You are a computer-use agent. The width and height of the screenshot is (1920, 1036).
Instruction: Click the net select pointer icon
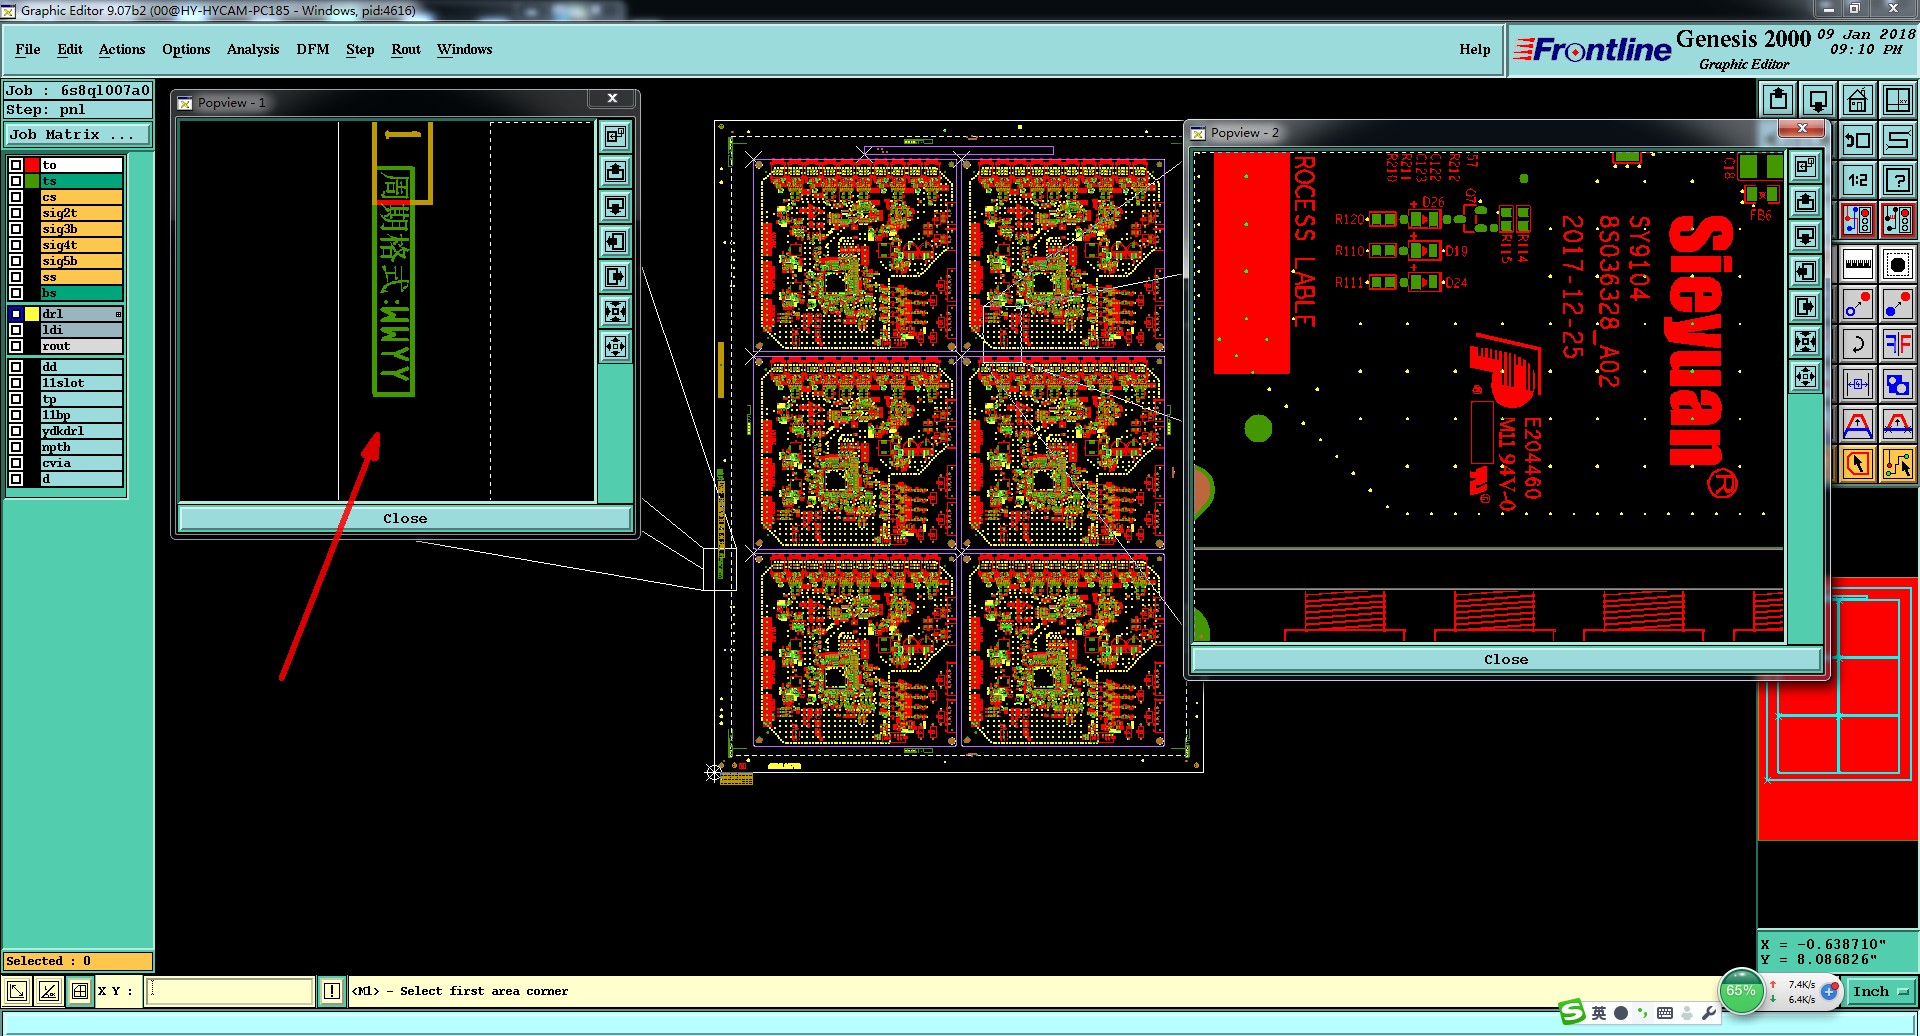coord(1897,464)
